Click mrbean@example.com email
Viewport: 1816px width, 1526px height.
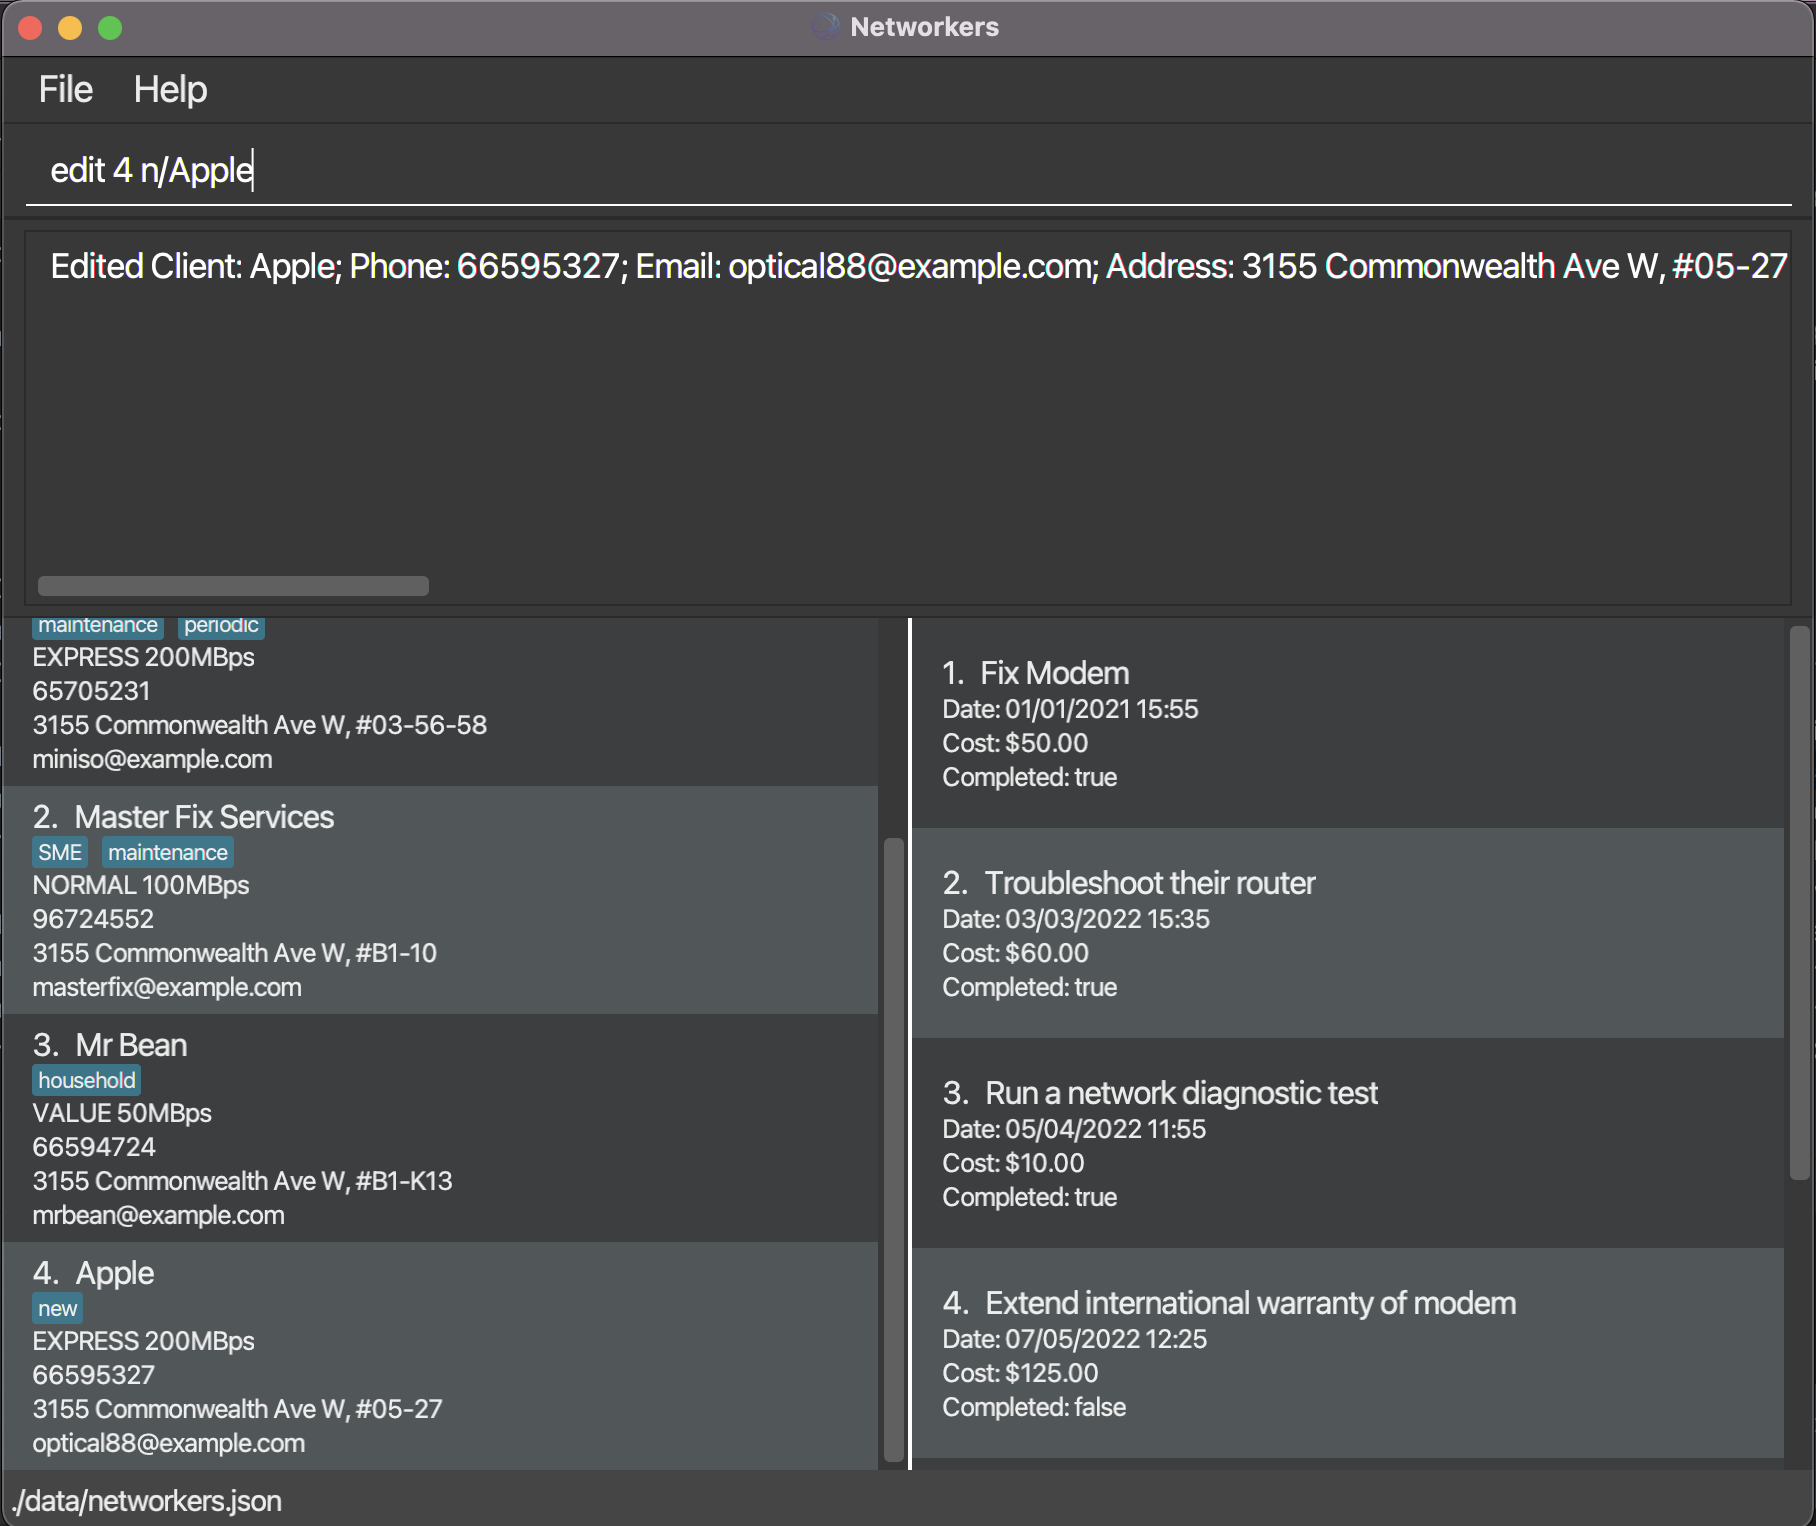click(x=158, y=1215)
